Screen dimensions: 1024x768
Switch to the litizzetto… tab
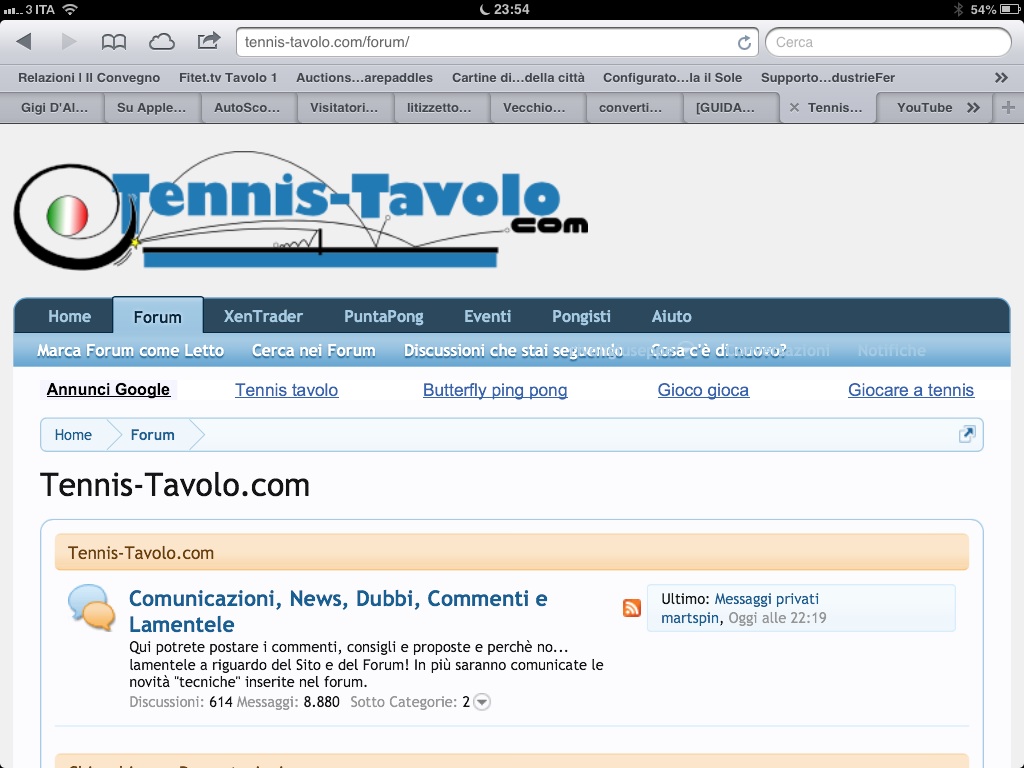click(439, 108)
